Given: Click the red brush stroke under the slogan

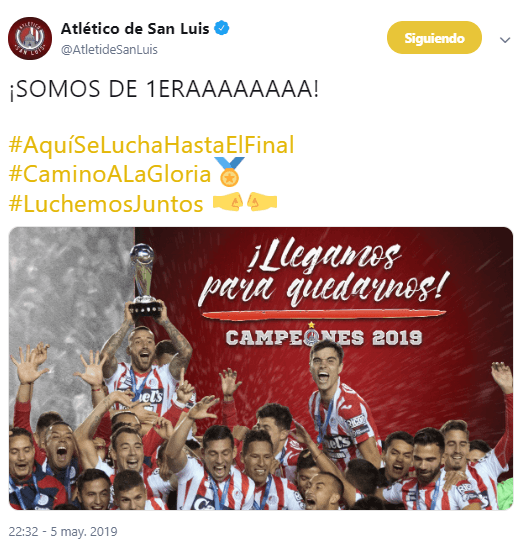Looking at the screenshot, I should pos(324,315).
